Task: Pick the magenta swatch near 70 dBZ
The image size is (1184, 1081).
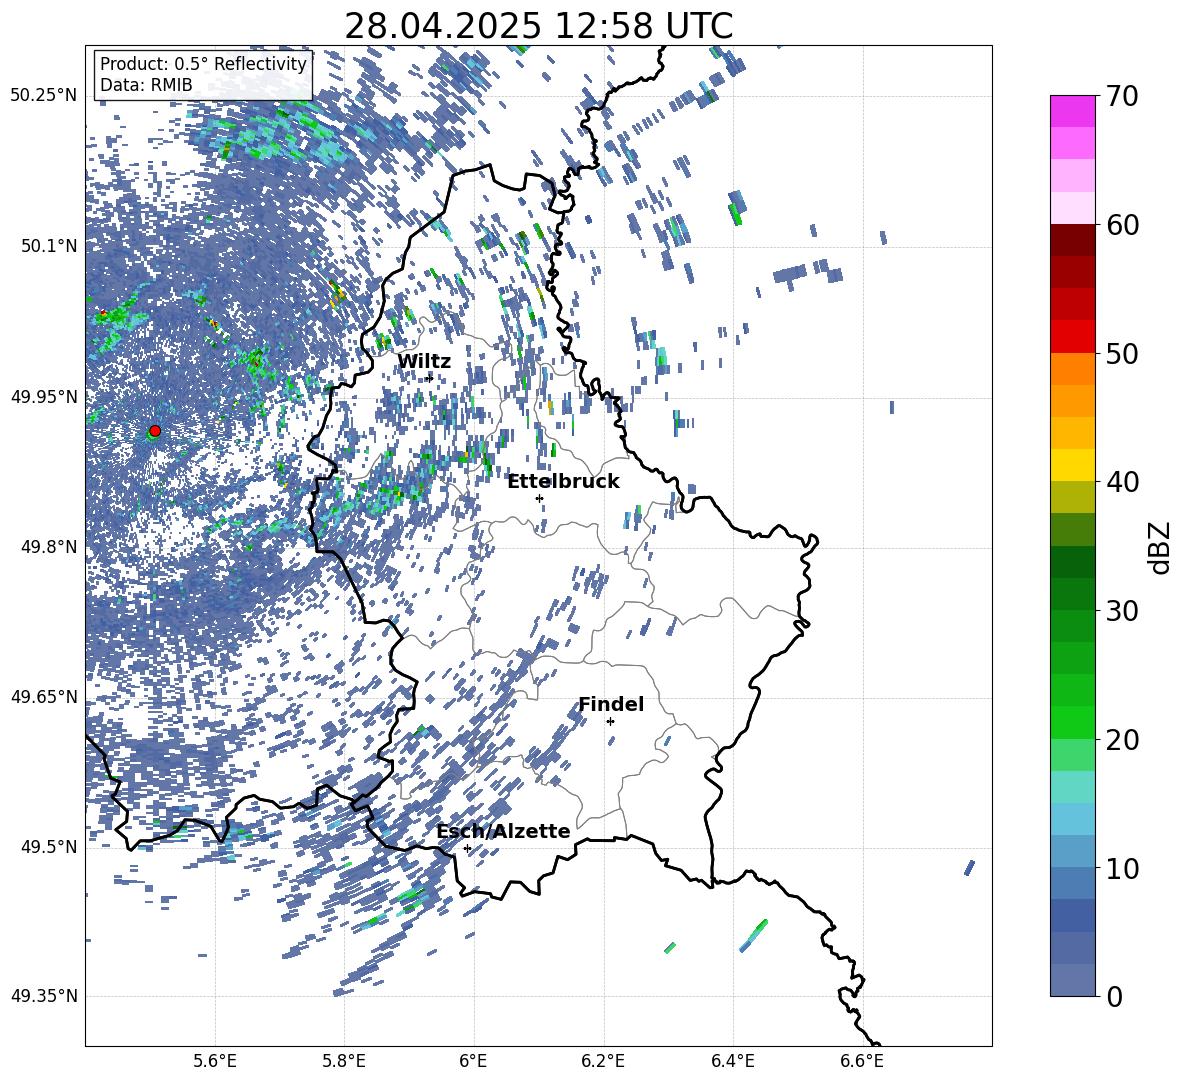Action: point(1072,112)
